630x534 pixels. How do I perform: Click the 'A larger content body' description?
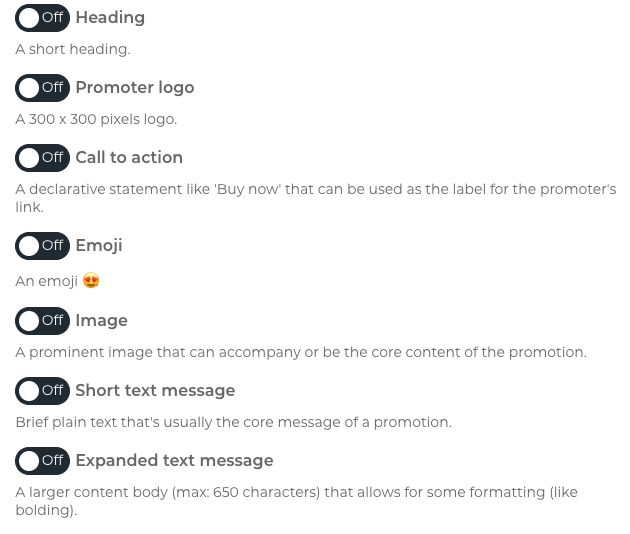tap(297, 501)
